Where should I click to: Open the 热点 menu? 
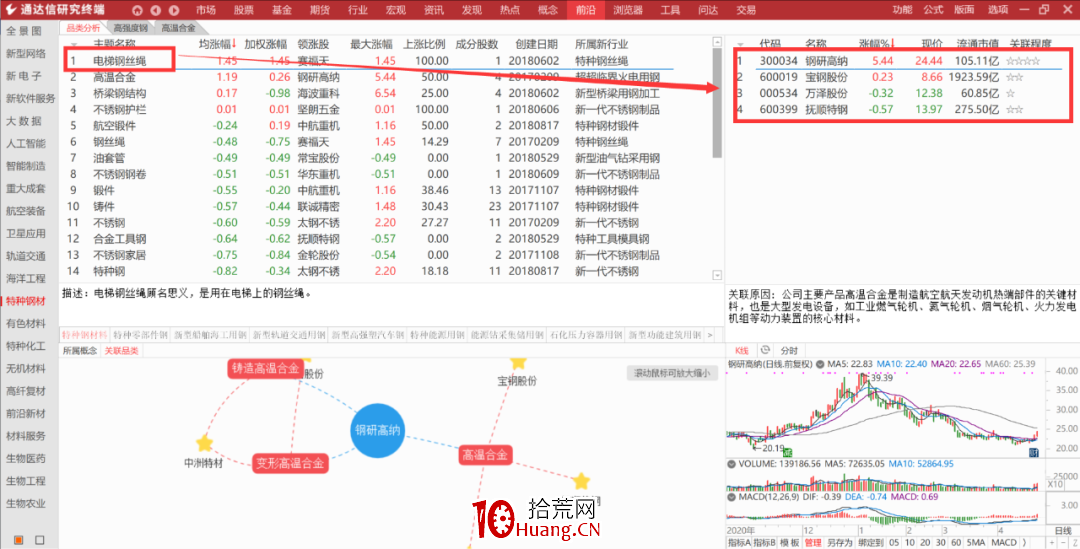tap(509, 10)
